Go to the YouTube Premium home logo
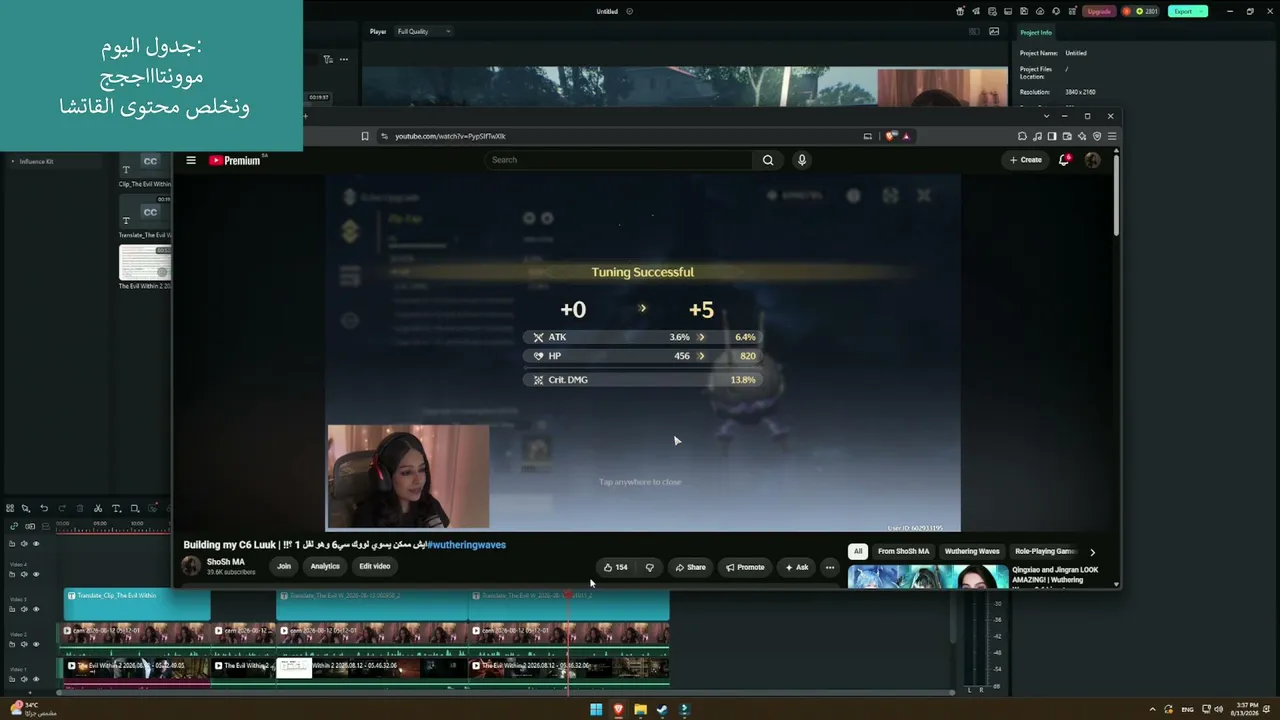This screenshot has width=1280, height=720. point(235,160)
